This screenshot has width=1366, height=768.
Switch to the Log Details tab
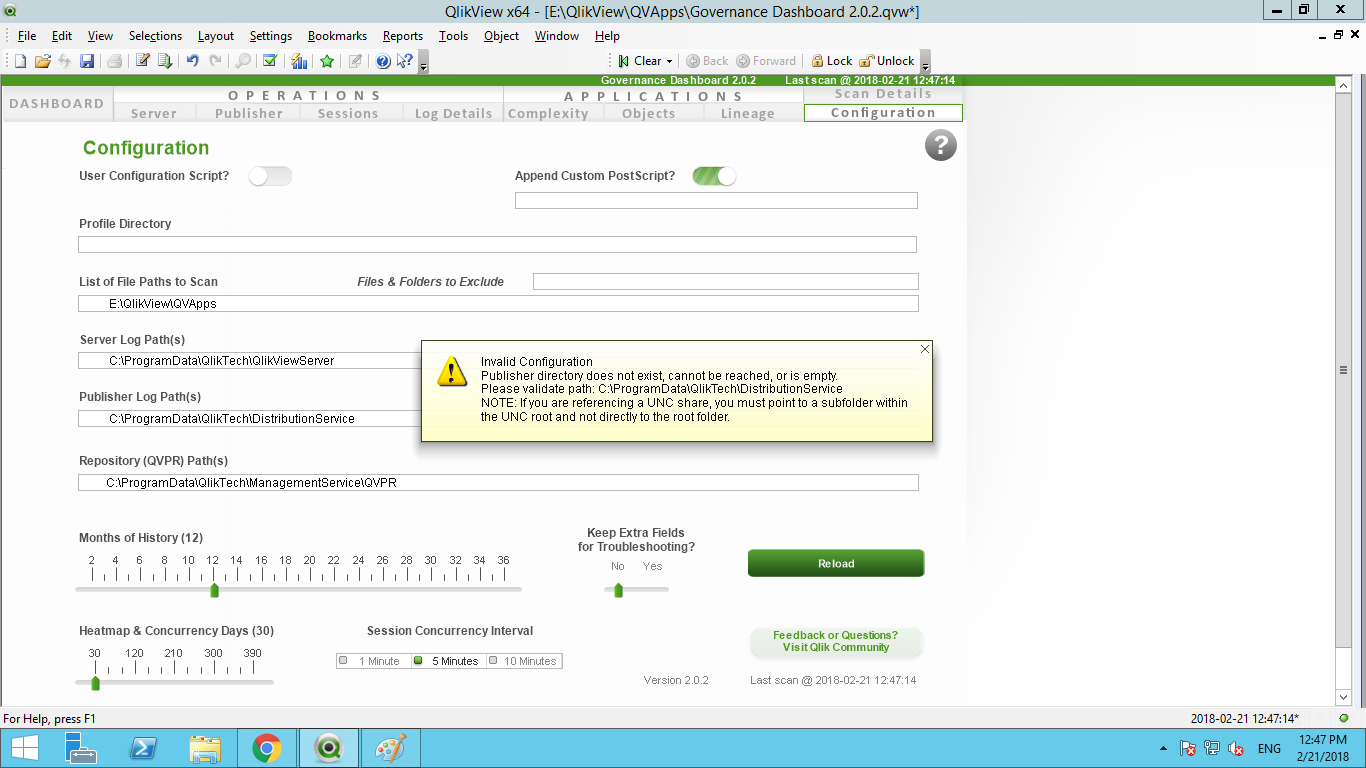[454, 113]
